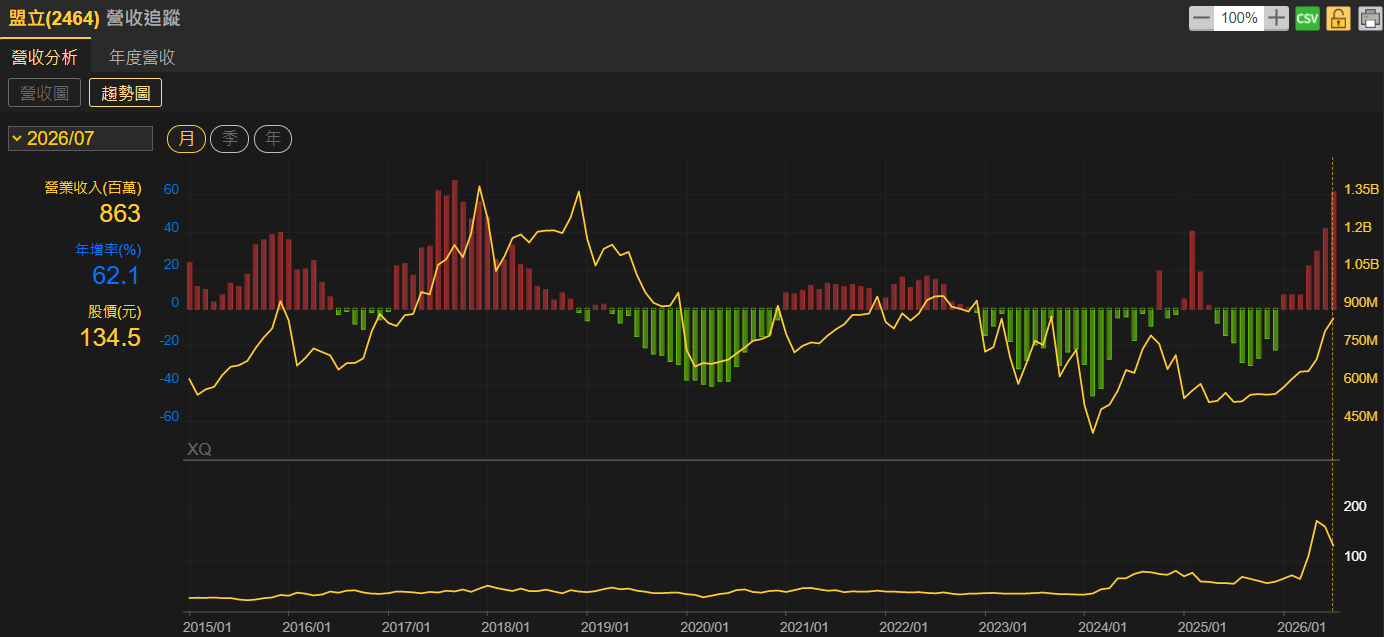Click the revenue value 863
The width and height of the screenshot is (1384, 637).
(120, 213)
